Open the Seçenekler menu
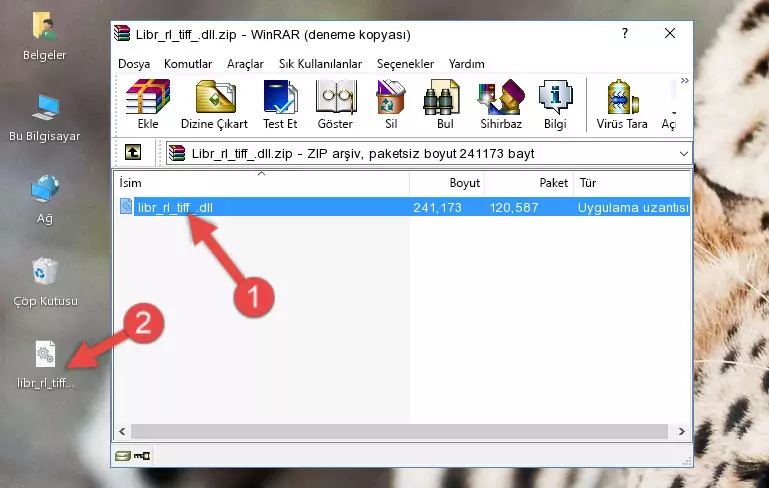The image size is (769, 488). [405, 64]
